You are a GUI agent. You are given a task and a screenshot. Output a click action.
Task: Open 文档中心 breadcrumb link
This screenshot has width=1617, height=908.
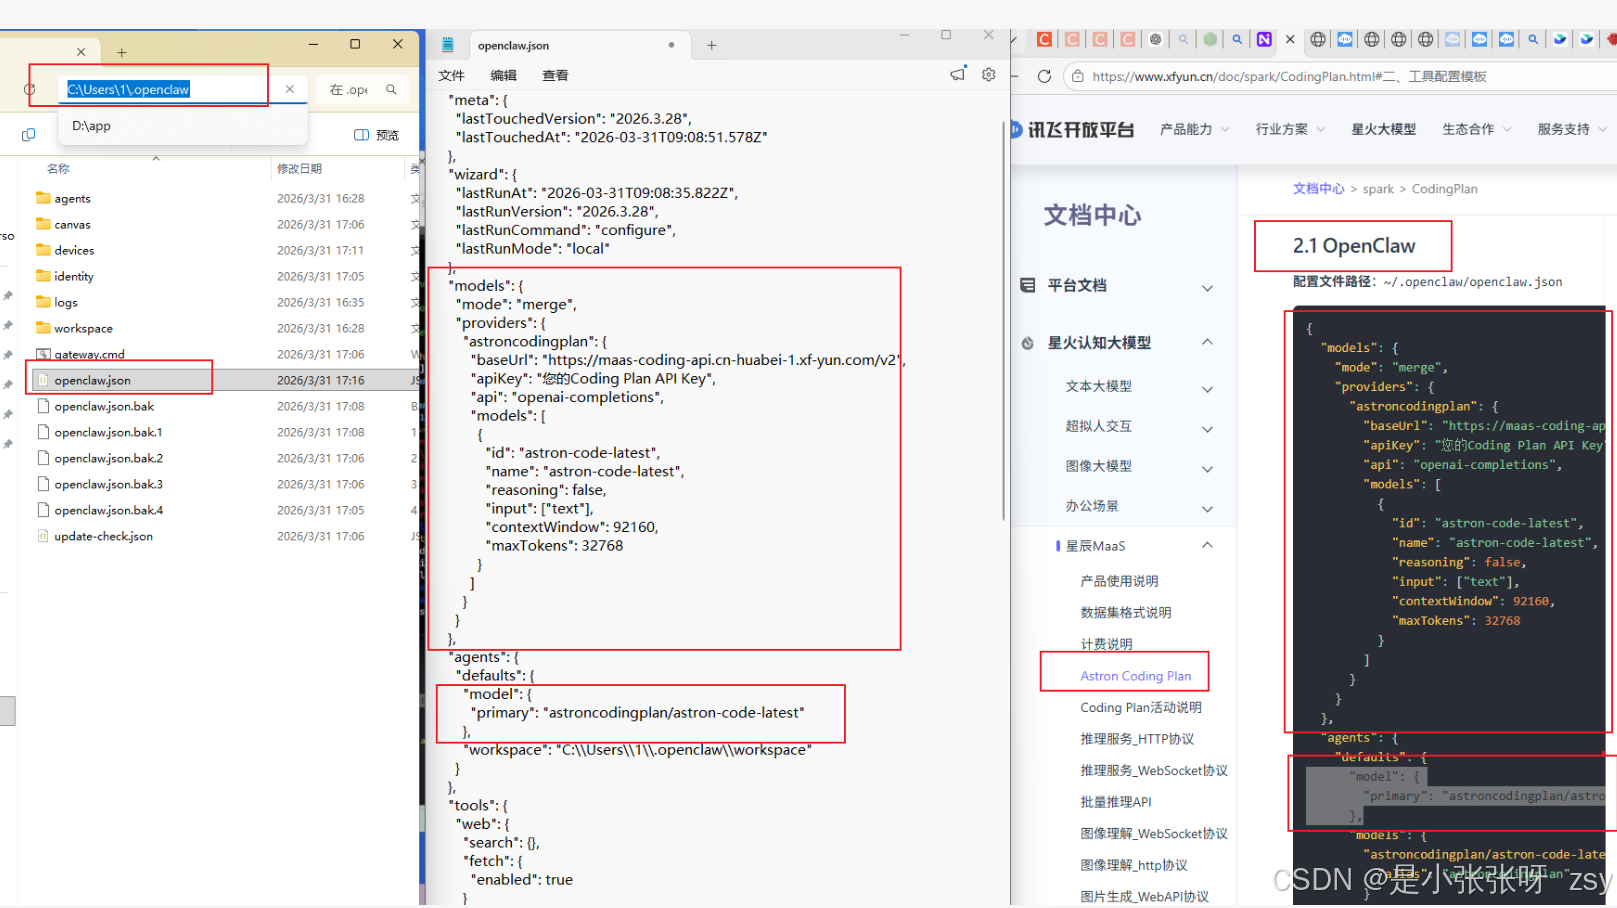[x=1318, y=188]
